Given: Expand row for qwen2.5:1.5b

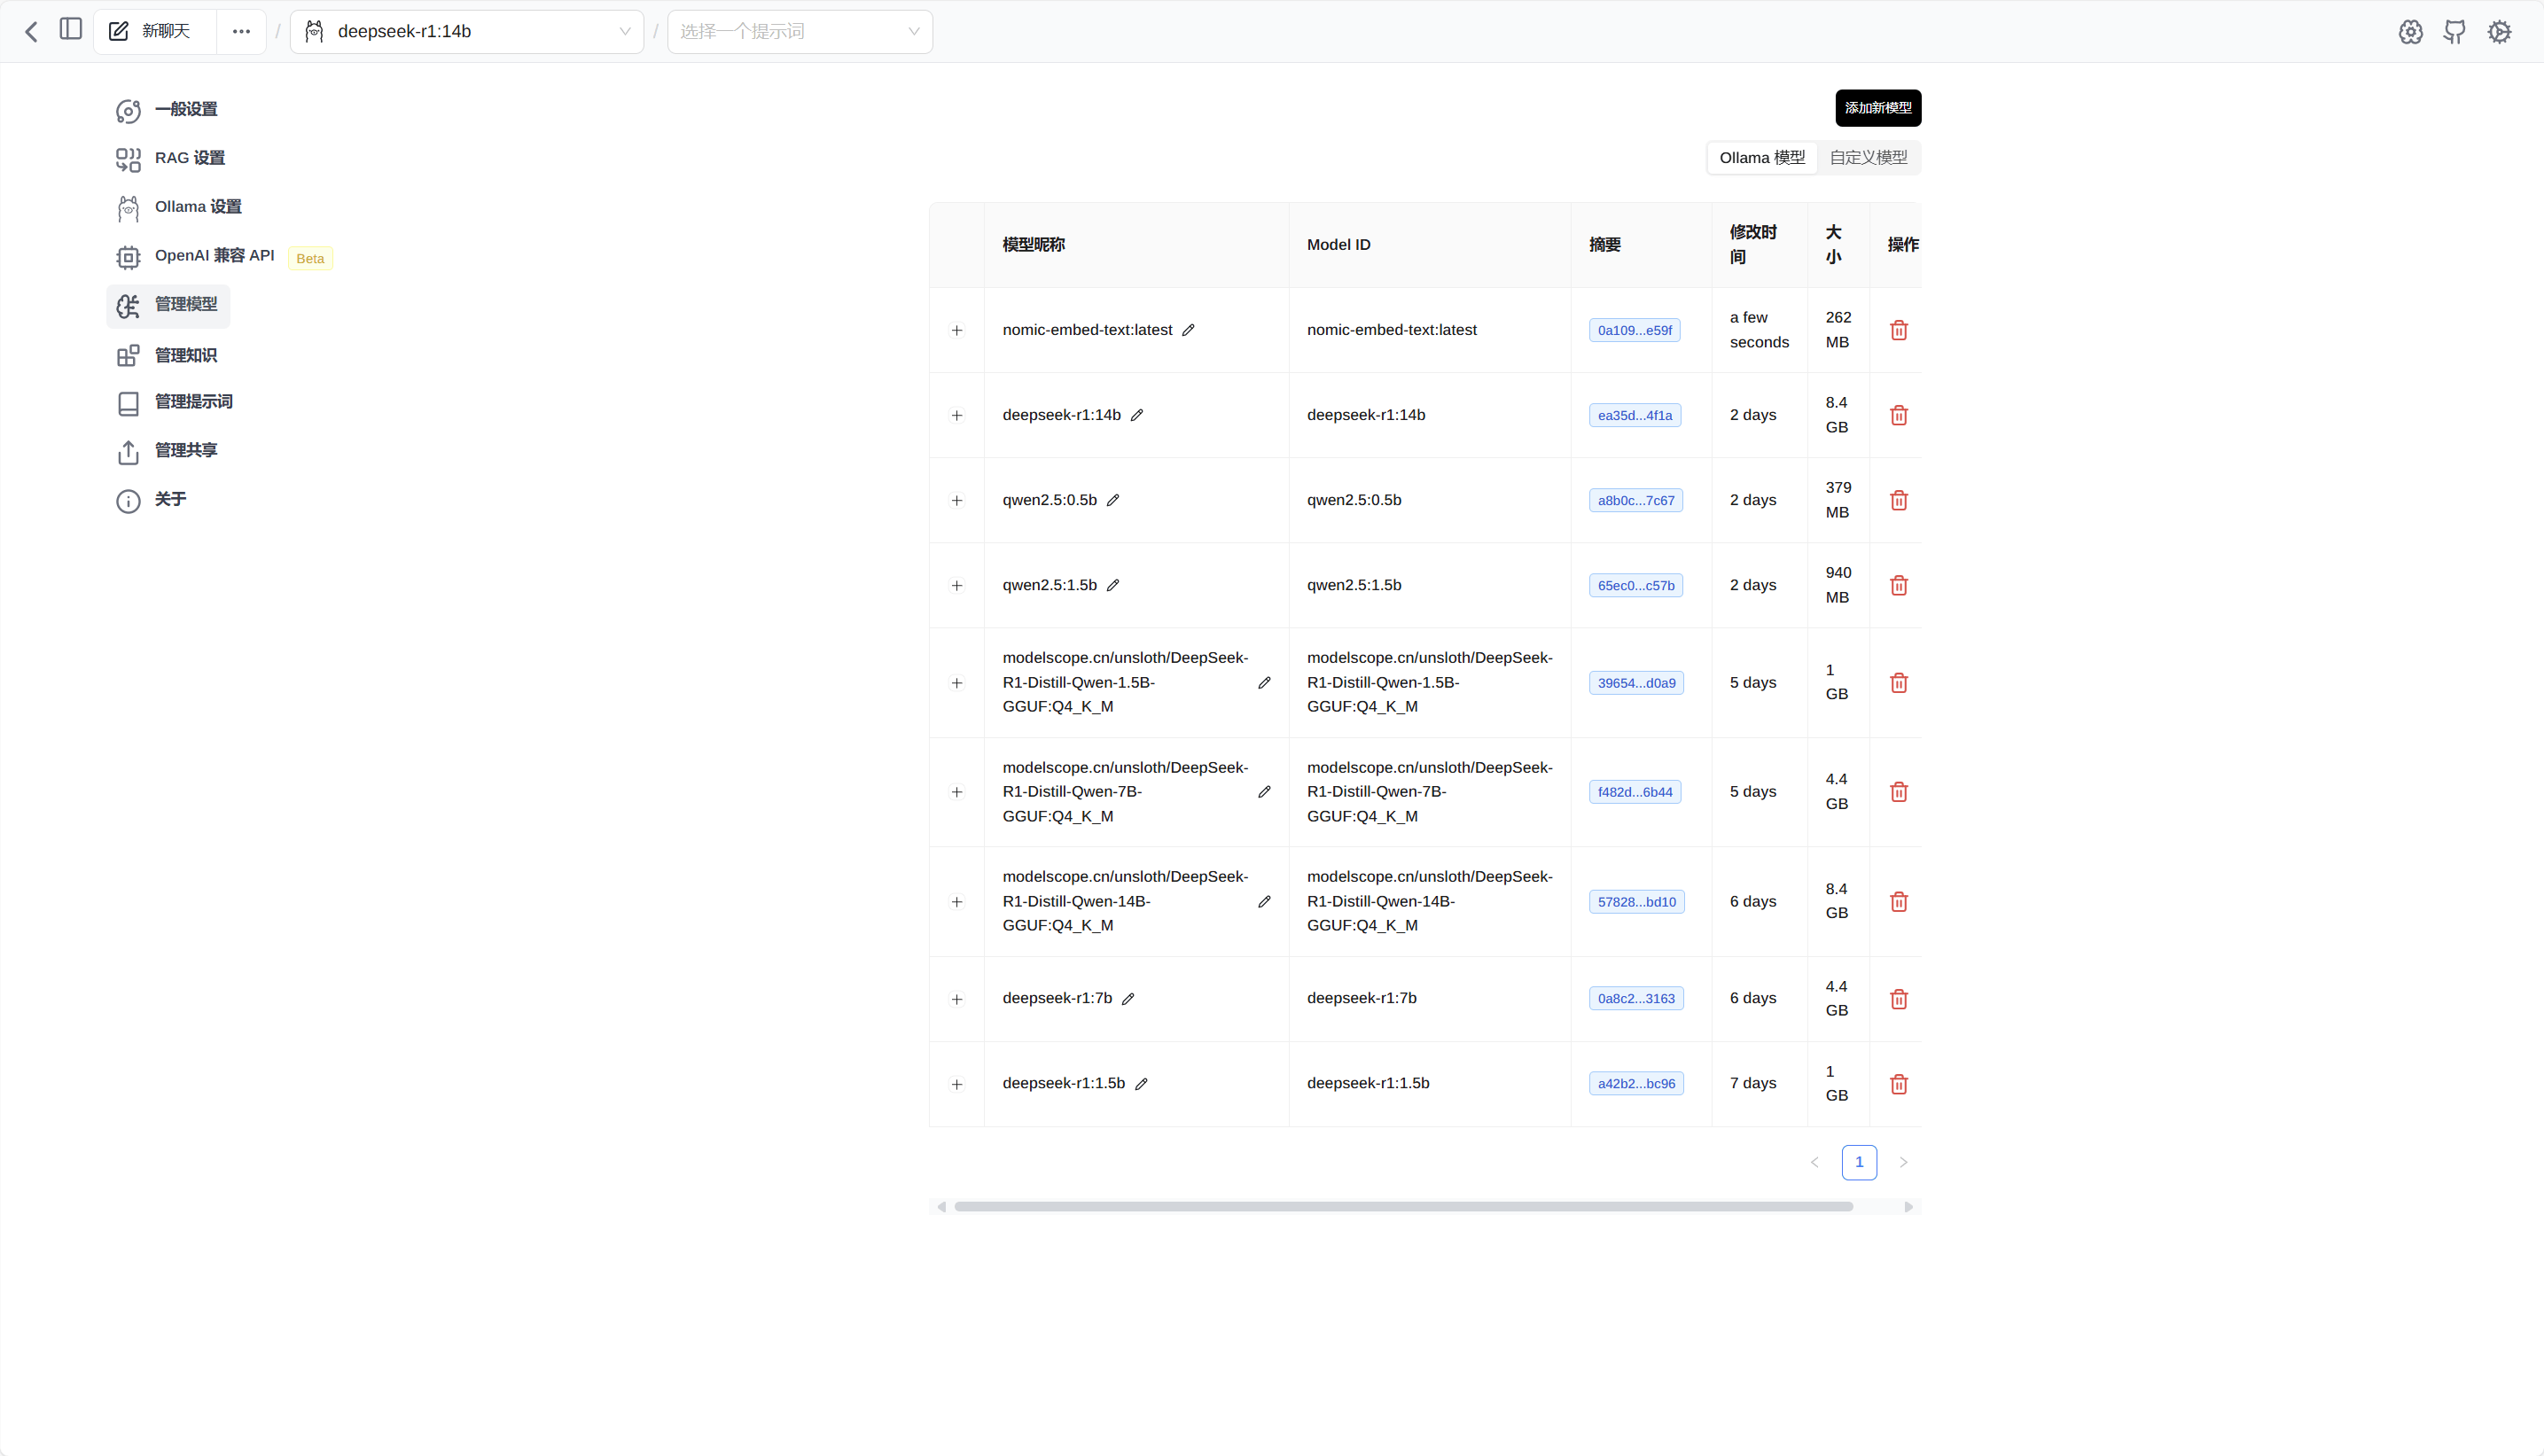Looking at the screenshot, I should tap(957, 585).
